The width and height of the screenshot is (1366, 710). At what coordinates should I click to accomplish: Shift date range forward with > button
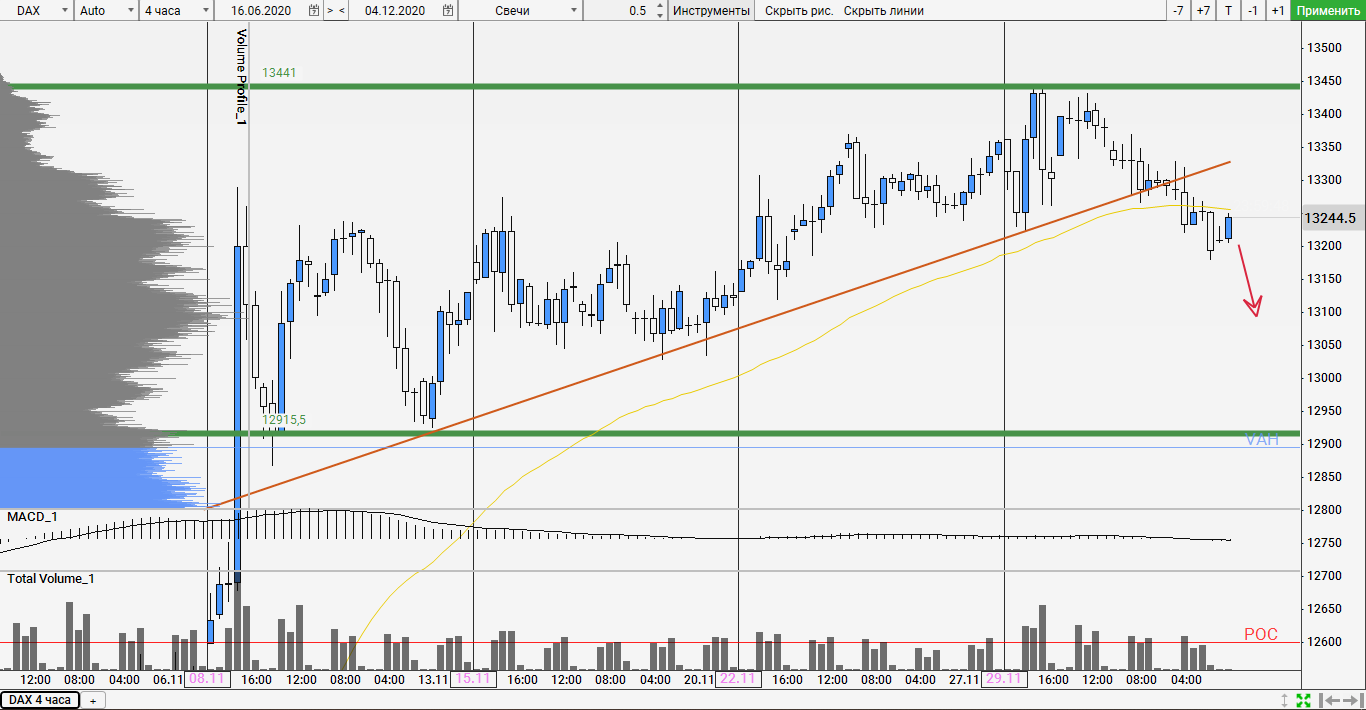coord(331,11)
